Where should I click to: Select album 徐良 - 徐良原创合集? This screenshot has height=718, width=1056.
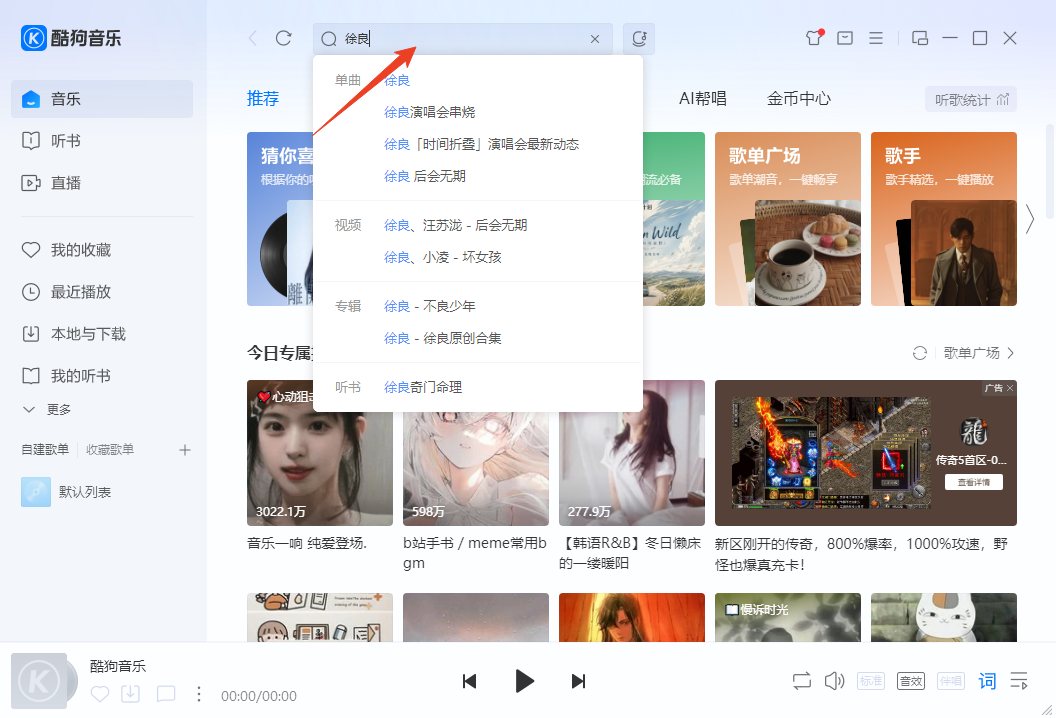(442, 338)
